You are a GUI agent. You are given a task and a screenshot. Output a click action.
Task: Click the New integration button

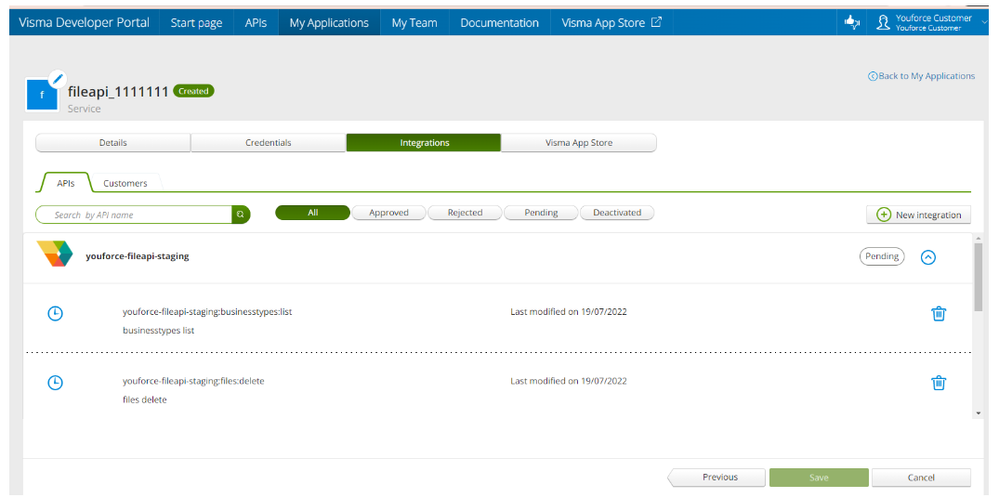click(919, 215)
